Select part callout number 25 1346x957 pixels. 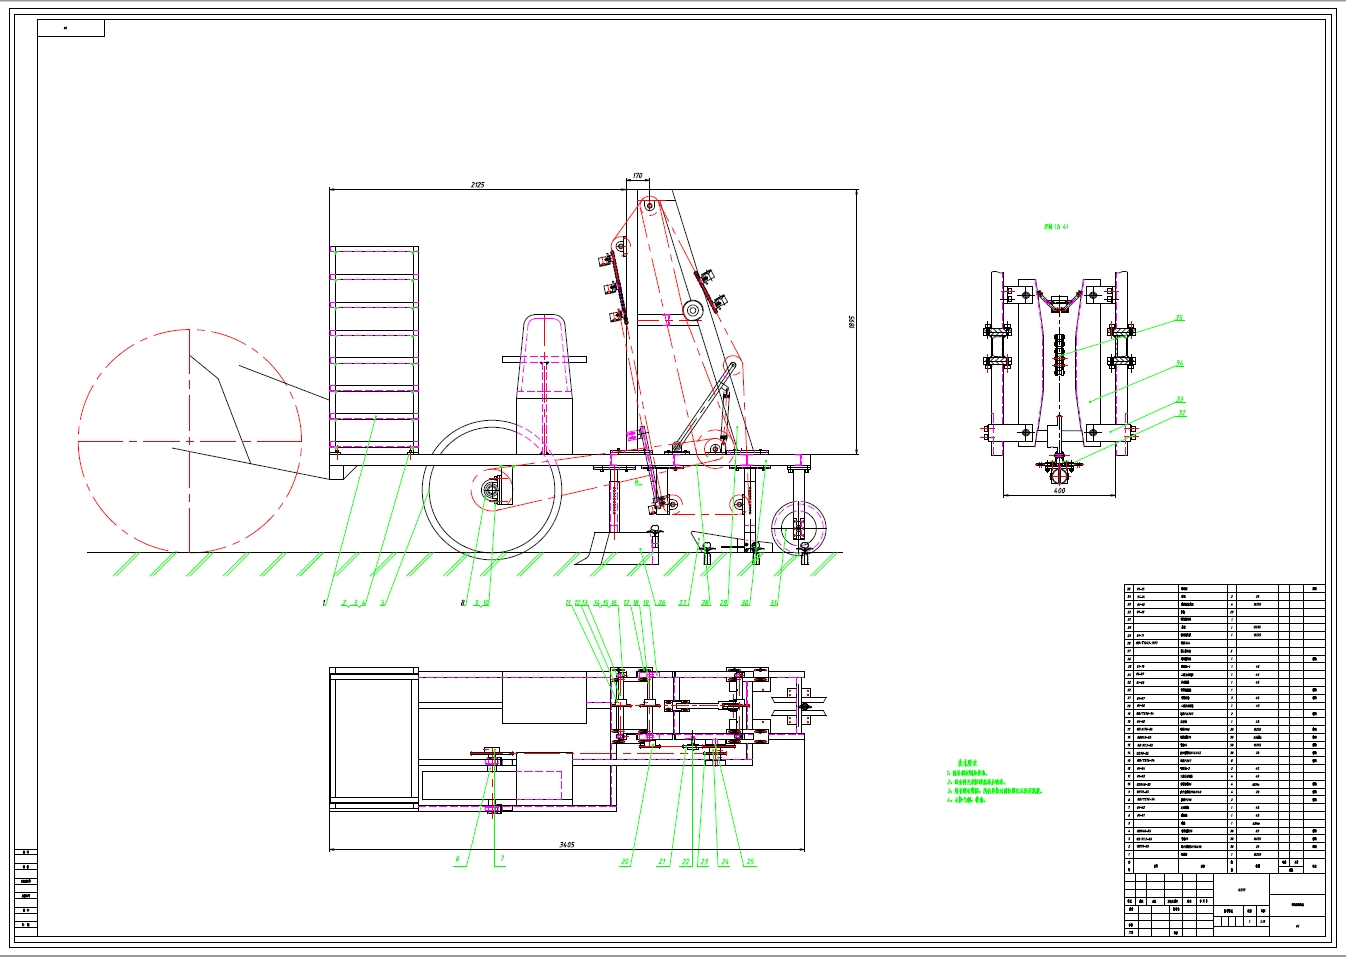click(750, 862)
